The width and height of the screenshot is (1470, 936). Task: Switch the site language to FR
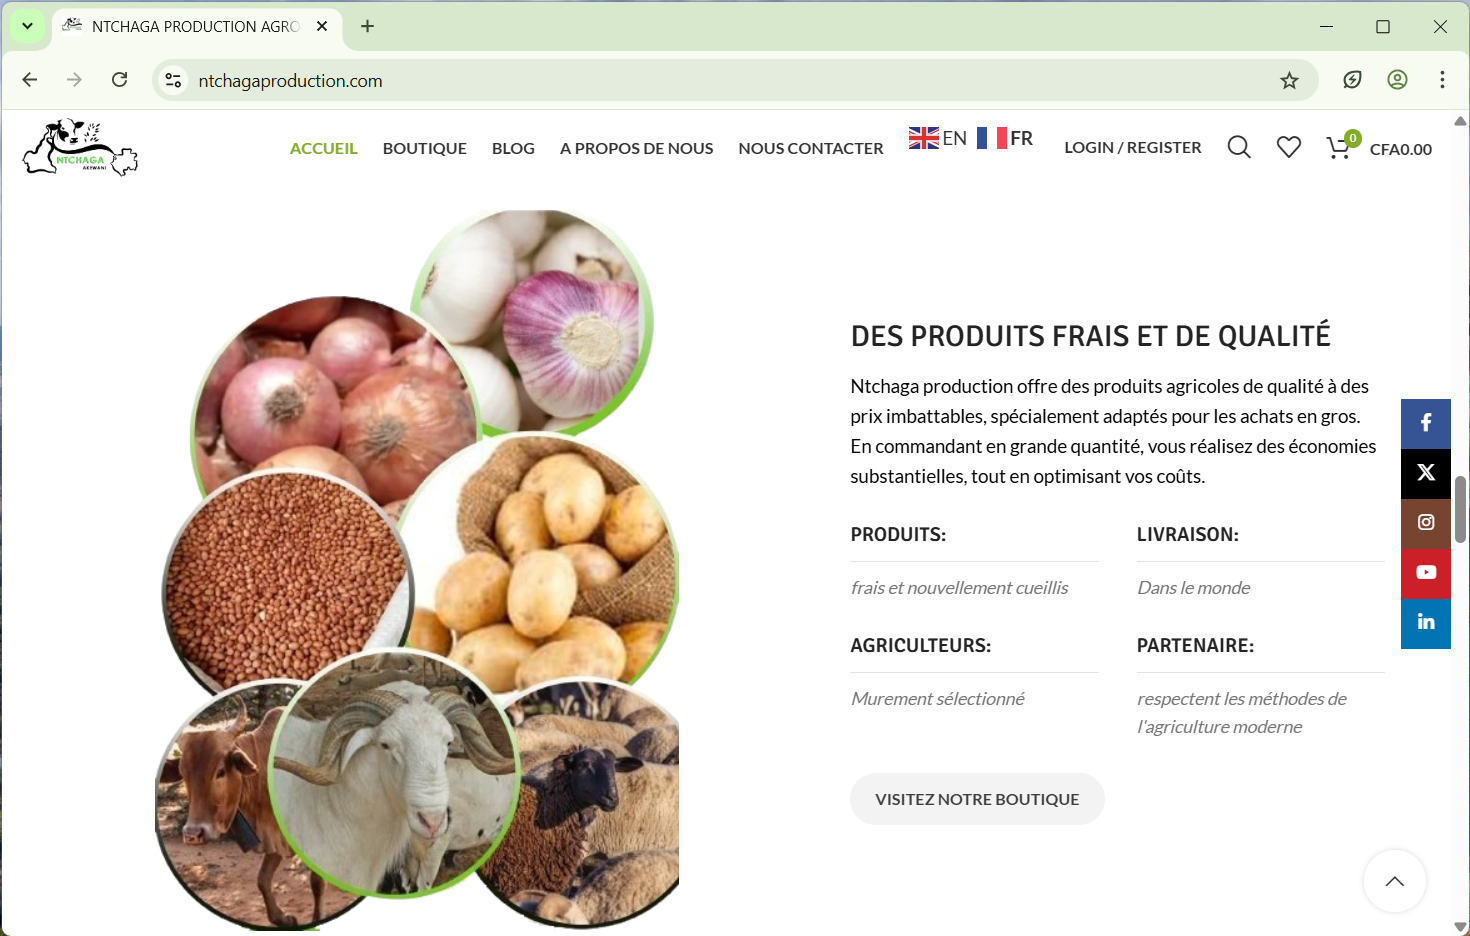(x=1005, y=138)
